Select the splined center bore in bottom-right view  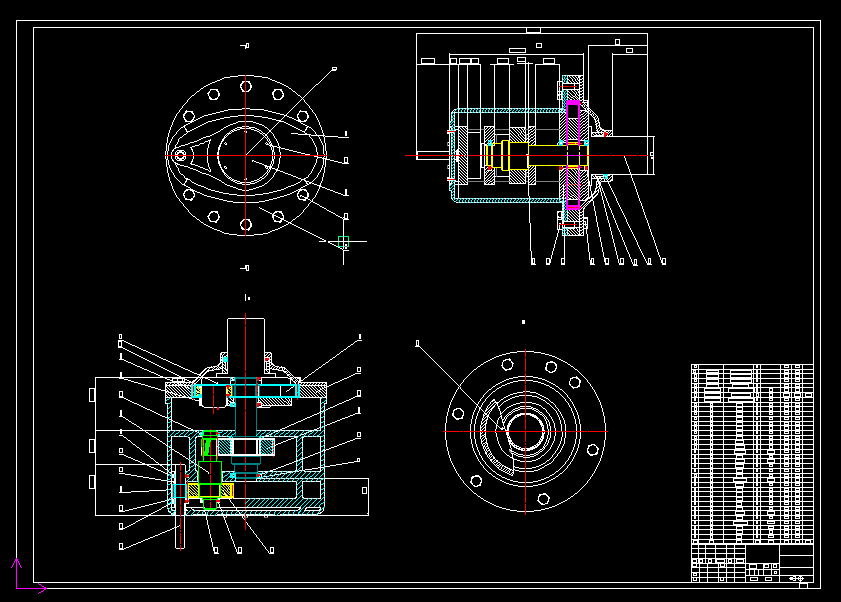(x=526, y=431)
